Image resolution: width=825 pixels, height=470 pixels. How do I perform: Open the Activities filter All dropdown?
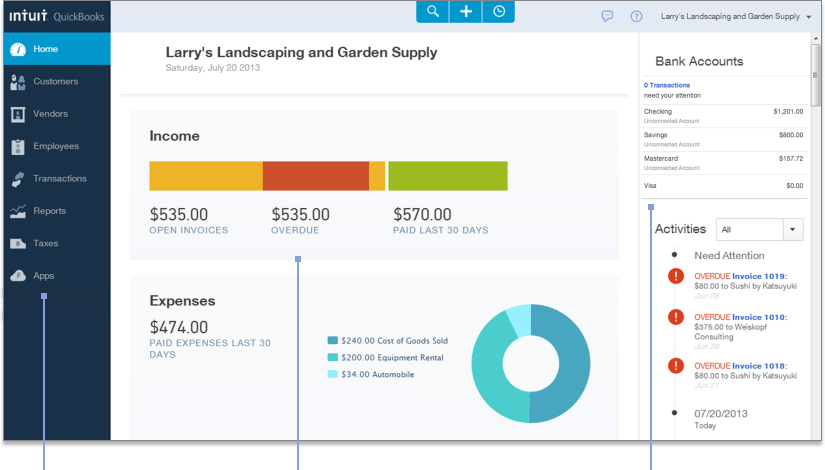[x=759, y=229]
